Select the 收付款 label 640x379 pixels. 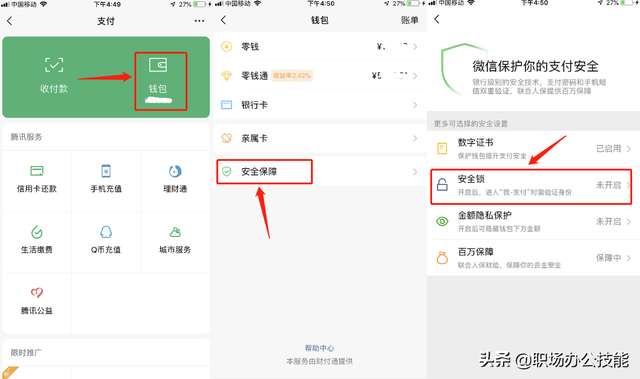(x=54, y=89)
